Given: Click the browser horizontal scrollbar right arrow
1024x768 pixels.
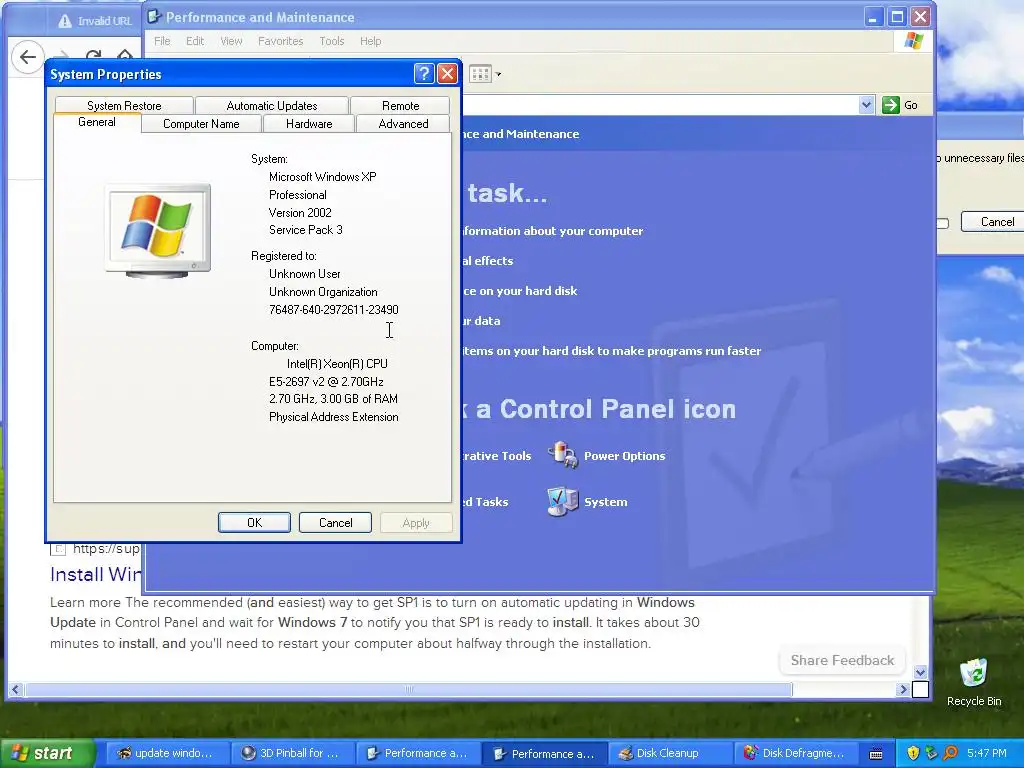Looking at the screenshot, I should (x=903, y=689).
